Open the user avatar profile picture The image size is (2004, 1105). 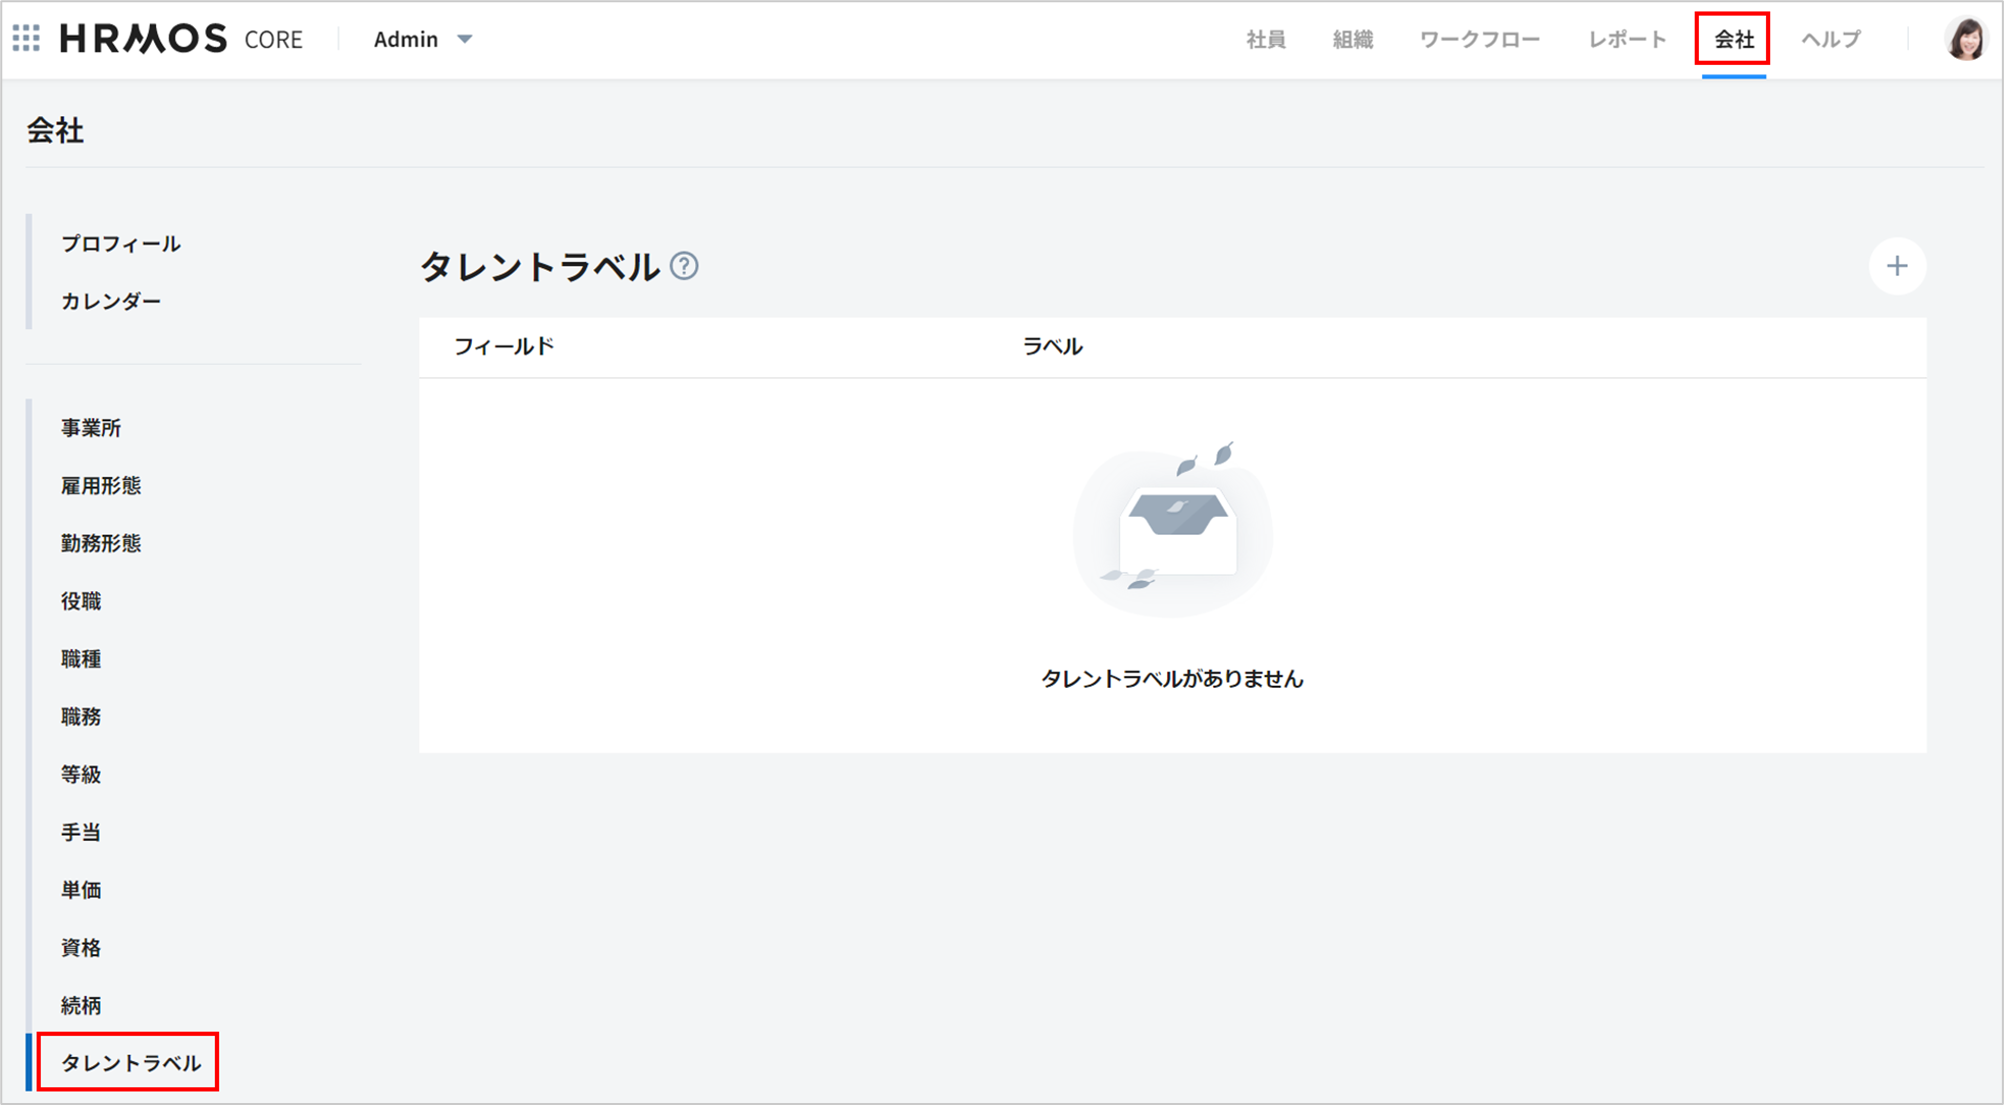click(1964, 40)
